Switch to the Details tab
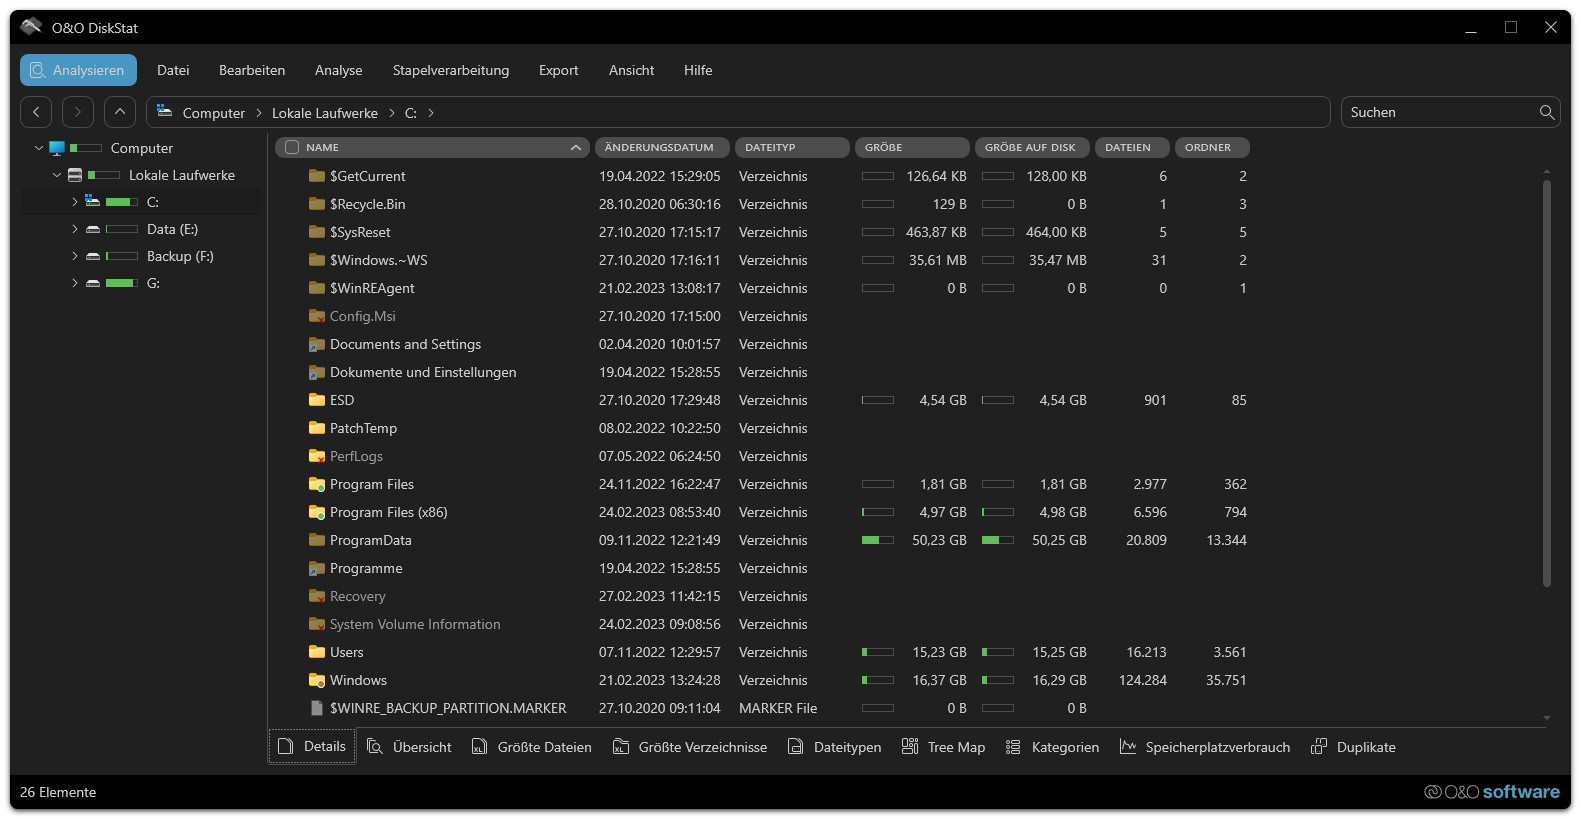 [312, 746]
